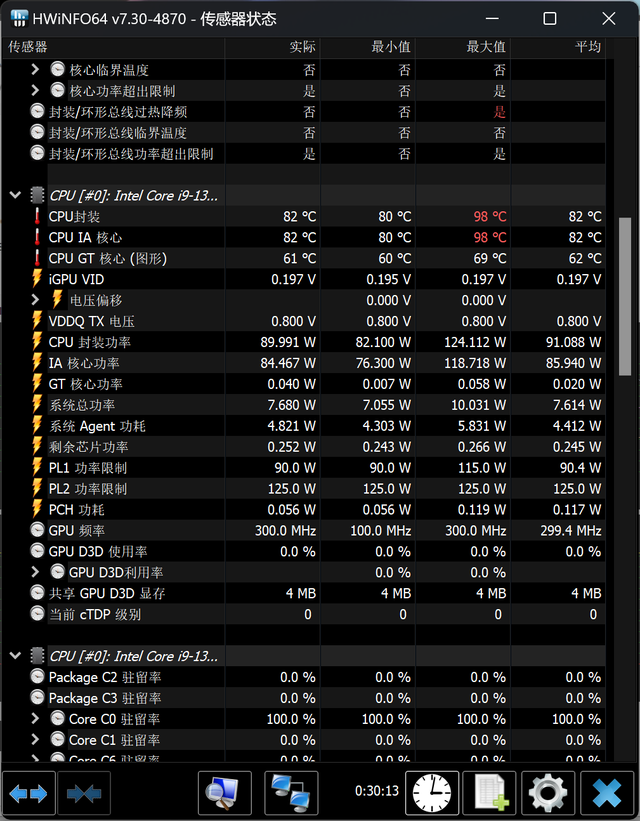The image size is (640, 821).
Task: Open the remote network monitors icon
Action: pos(291,793)
